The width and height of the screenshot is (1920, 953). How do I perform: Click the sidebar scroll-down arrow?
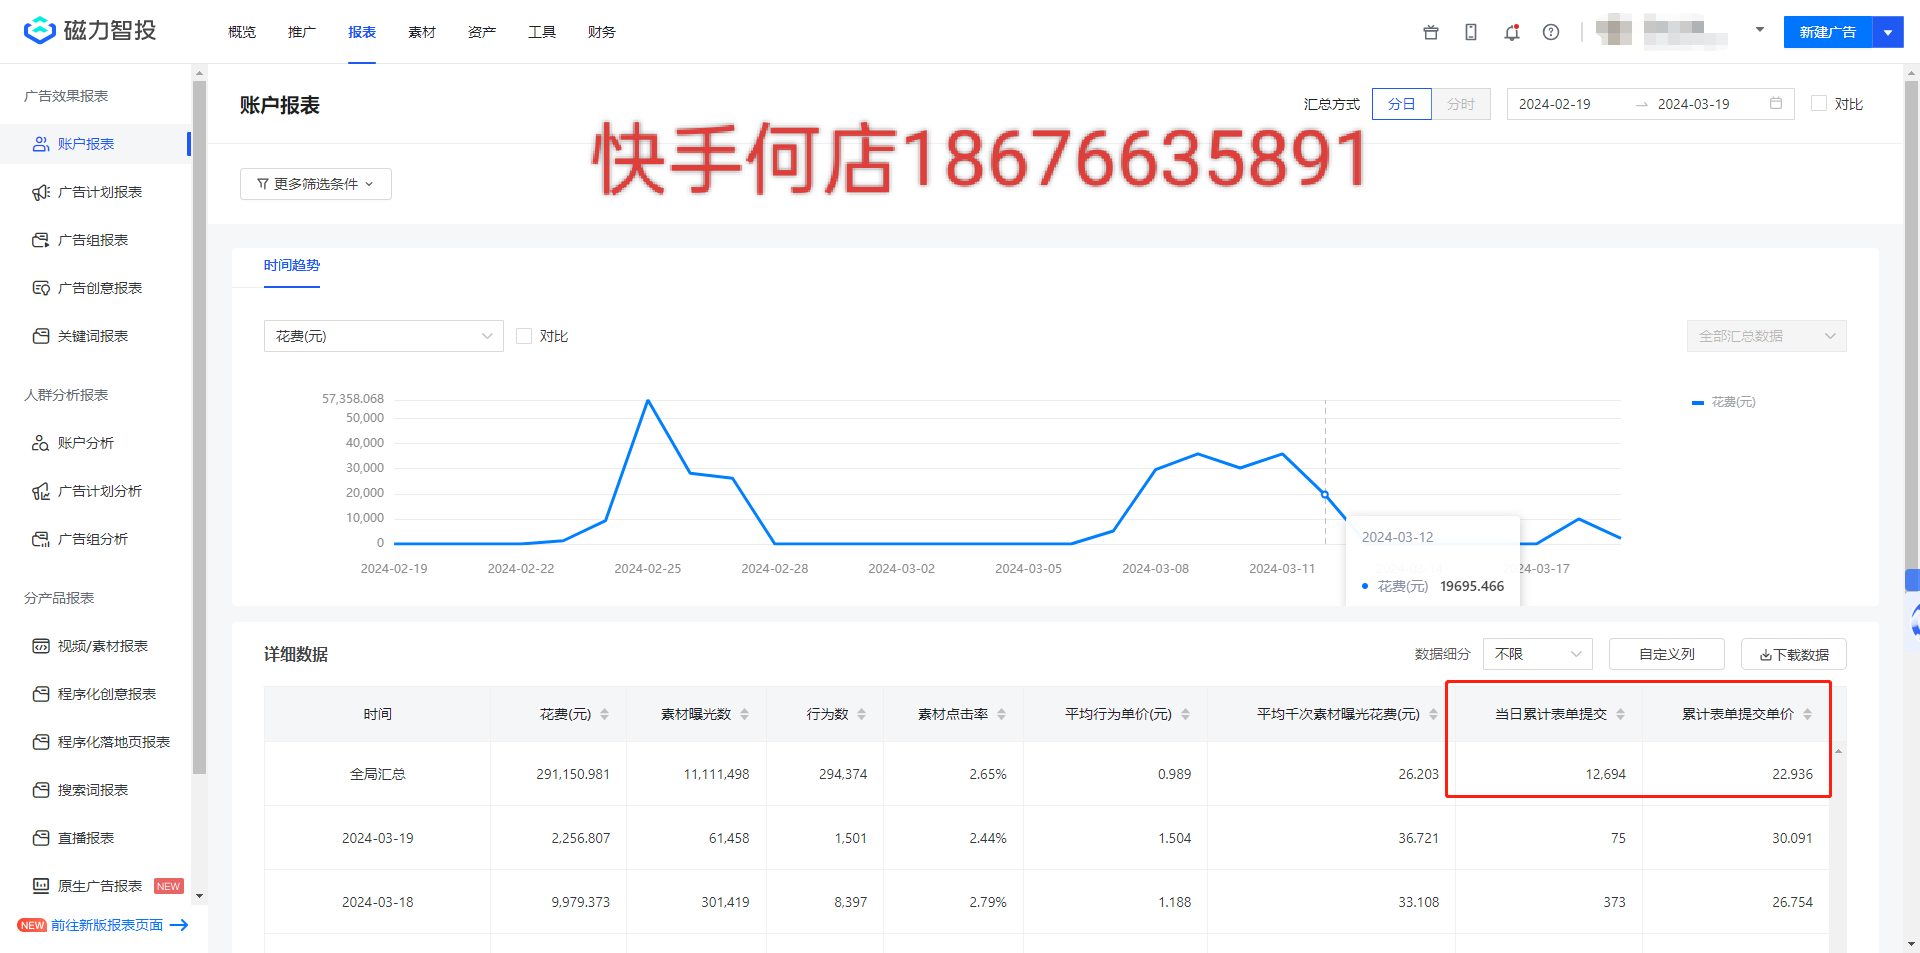[199, 896]
